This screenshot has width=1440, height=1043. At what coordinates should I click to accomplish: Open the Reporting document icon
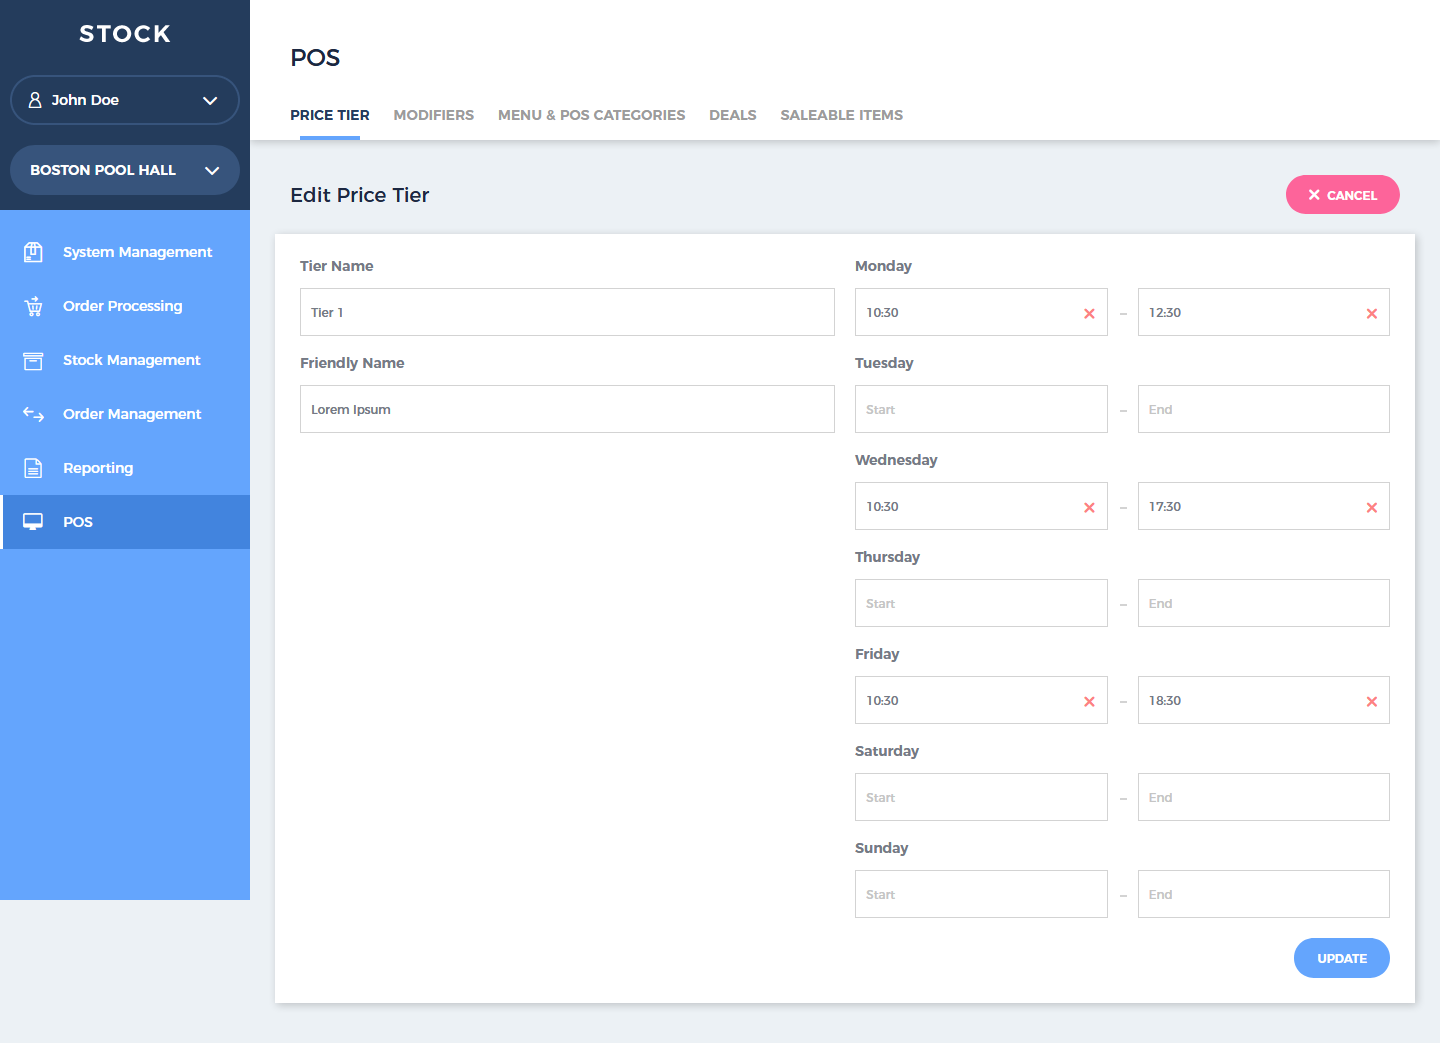[x=33, y=468]
